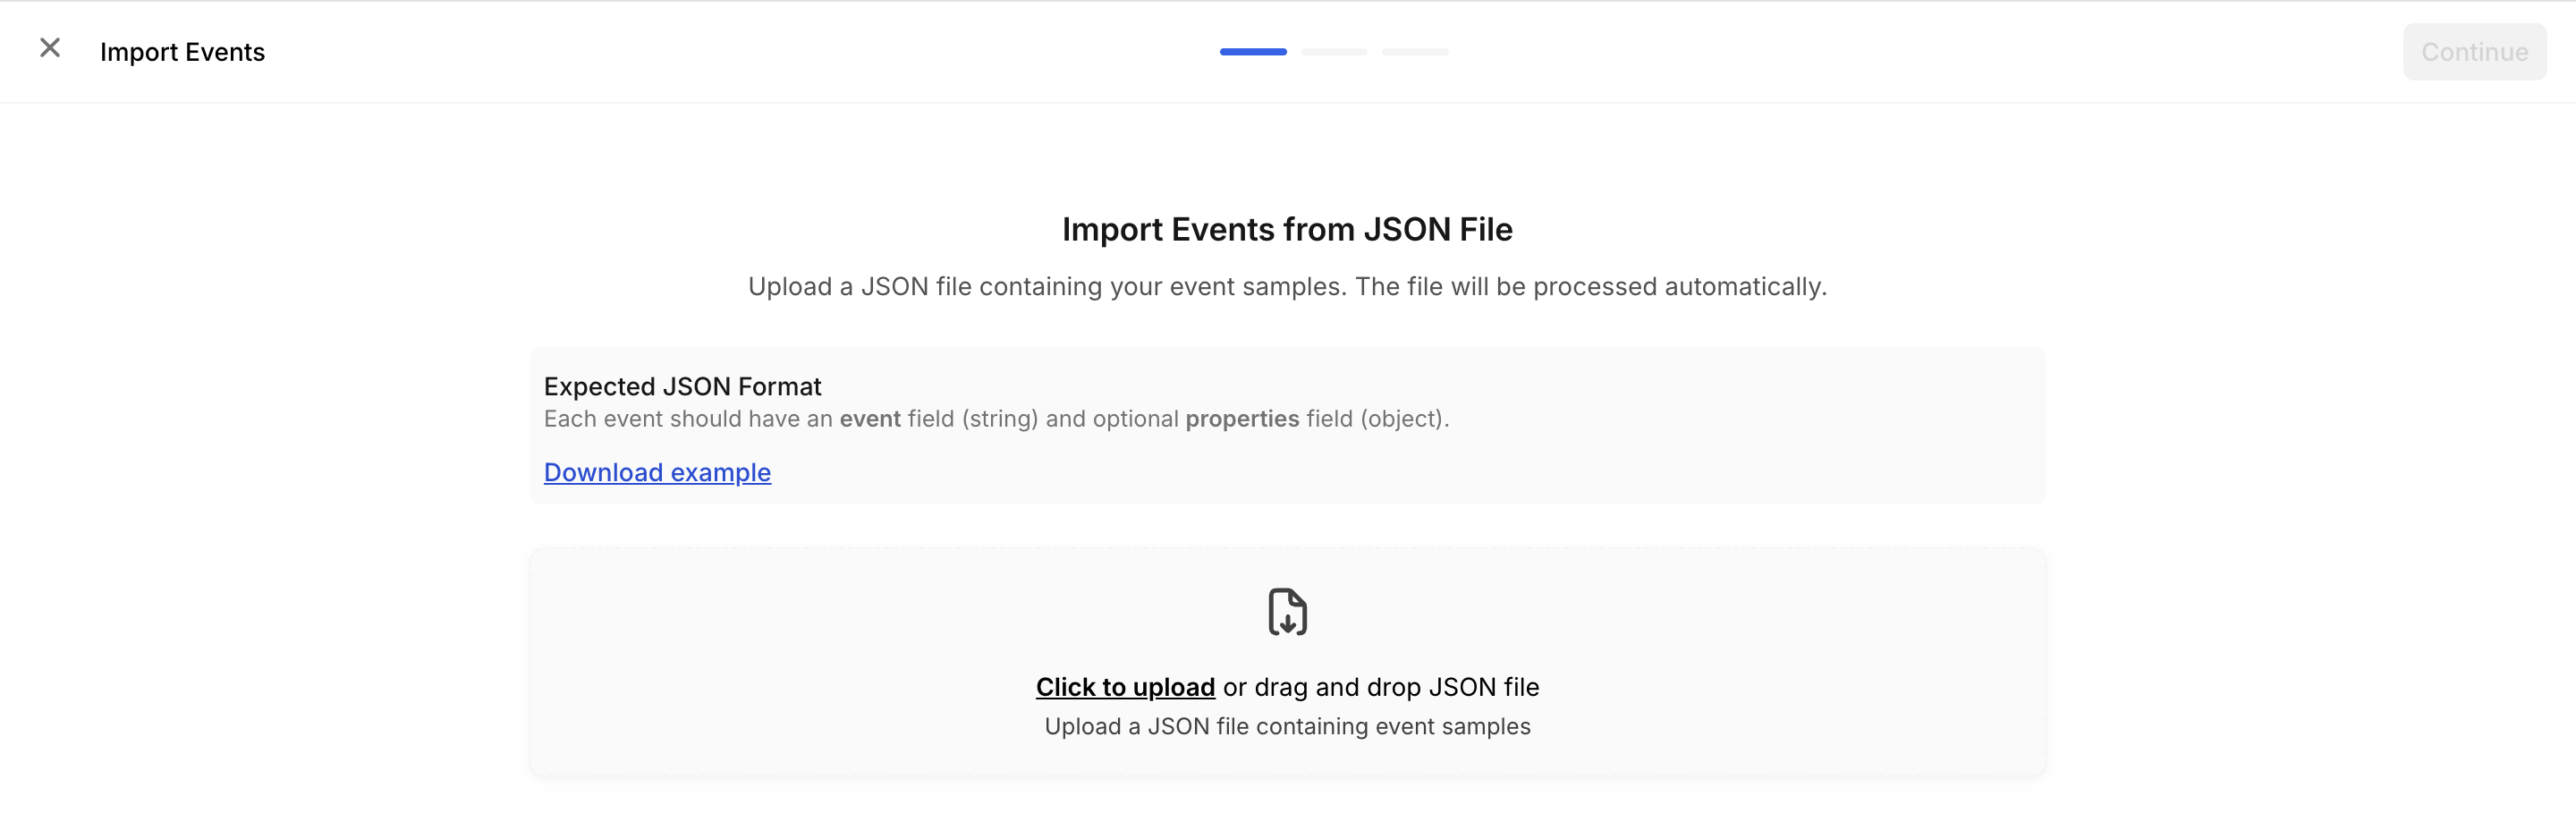Click the 'Click to upload' link
The height and width of the screenshot is (830, 2576).
point(1125,687)
